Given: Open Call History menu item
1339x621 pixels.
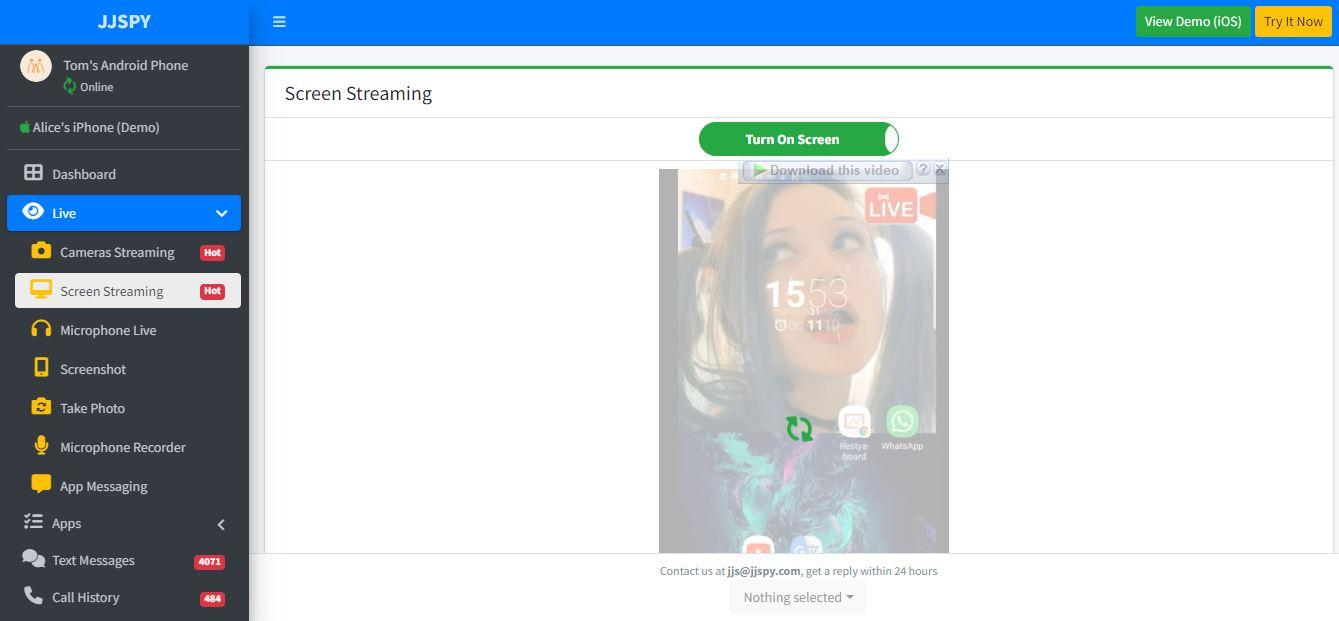Looking at the screenshot, I should [x=124, y=597].
